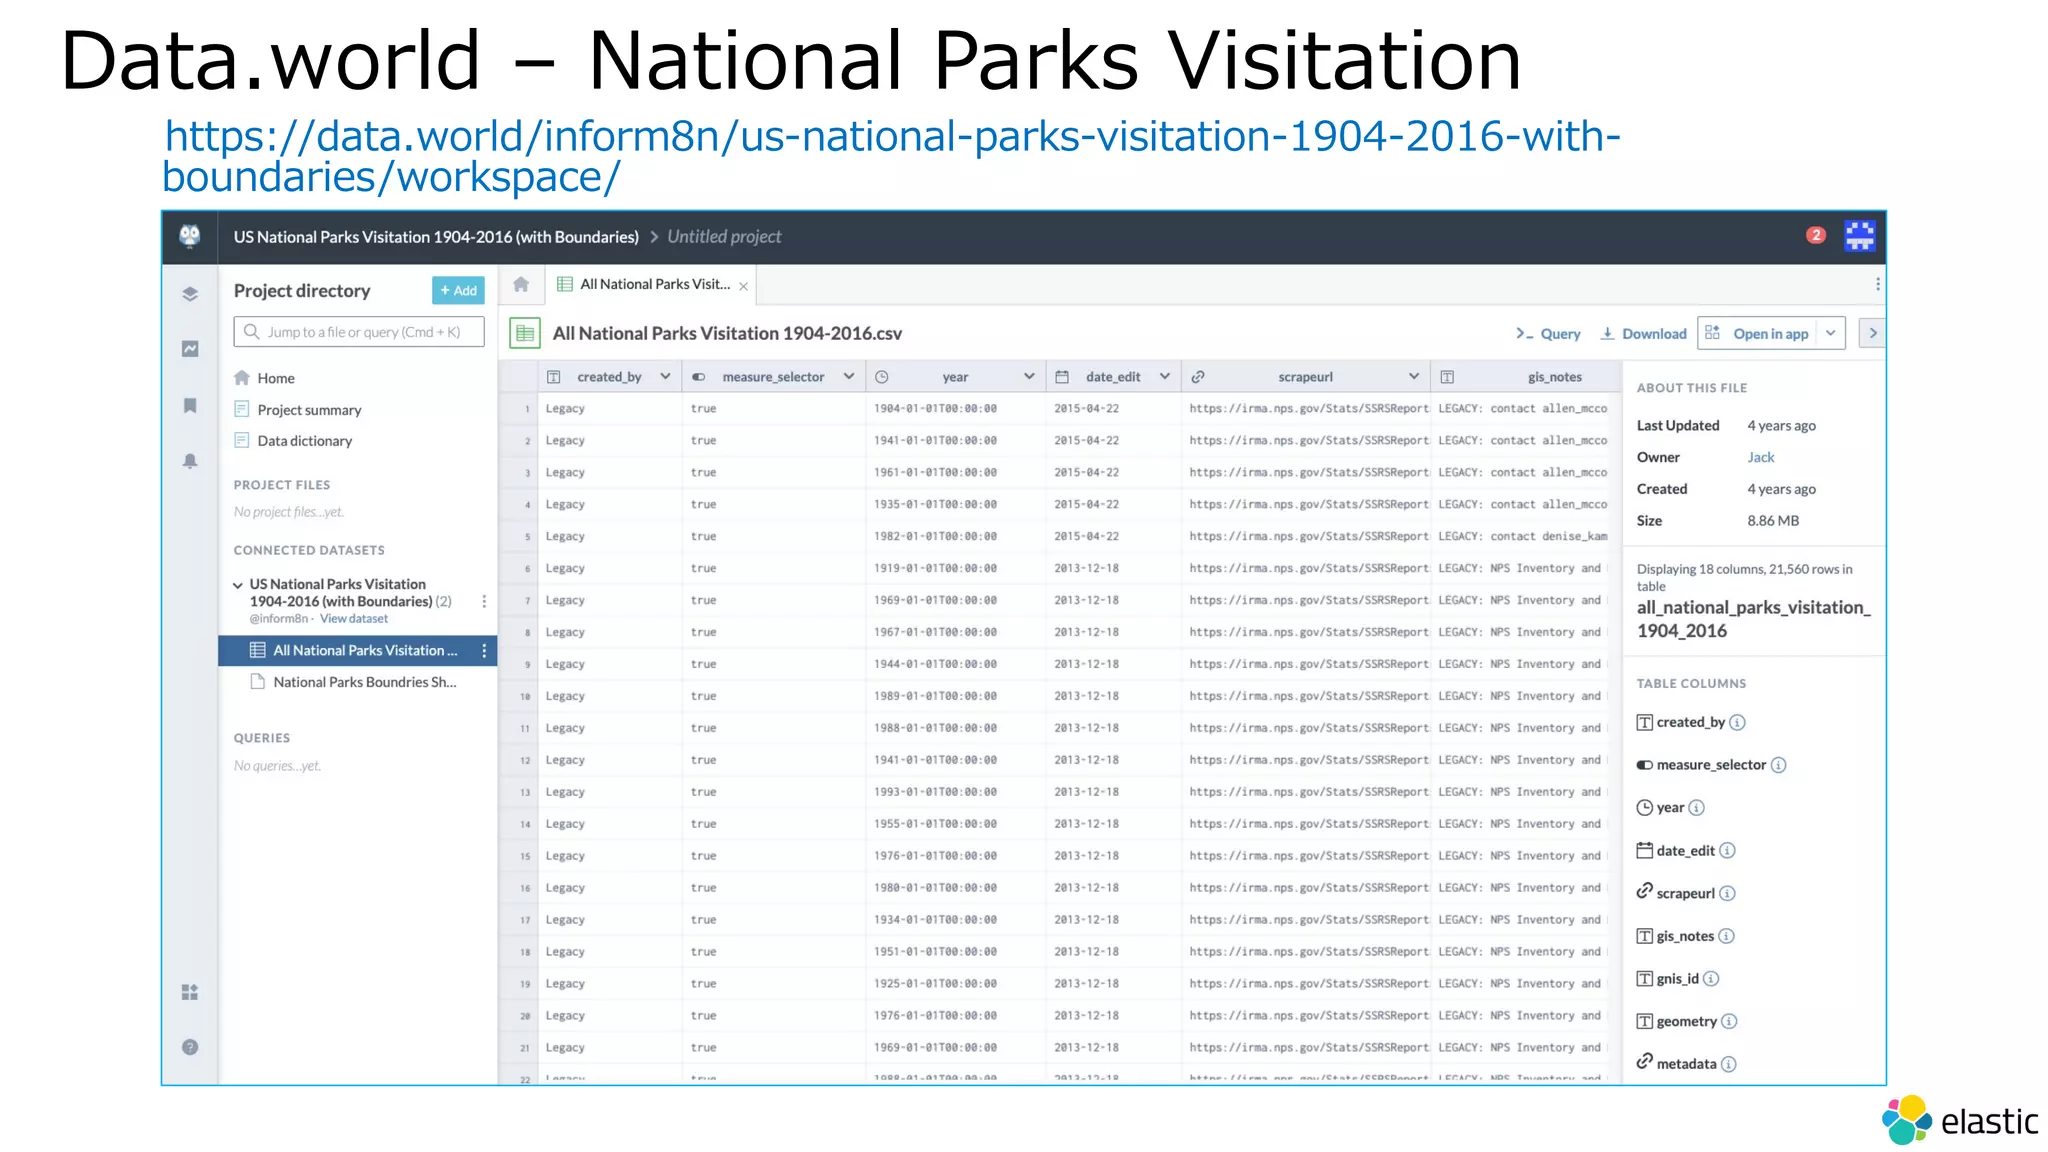The height and width of the screenshot is (1152, 2048).
Task: Click the dataset title in breadcrumb
Action: click(x=436, y=237)
